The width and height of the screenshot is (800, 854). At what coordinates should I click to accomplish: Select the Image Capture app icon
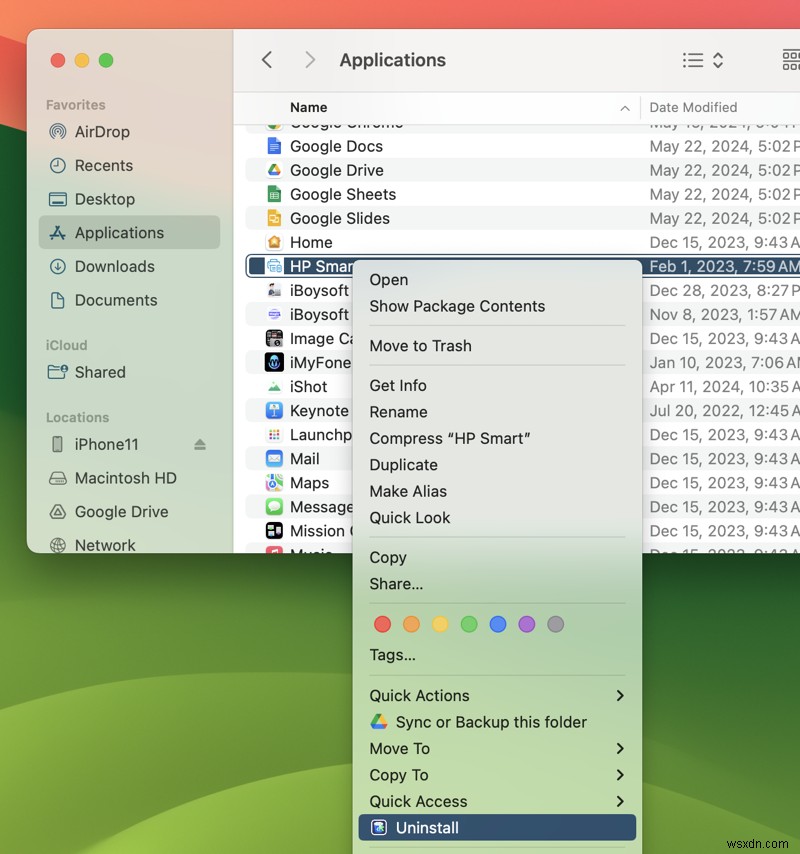click(274, 338)
